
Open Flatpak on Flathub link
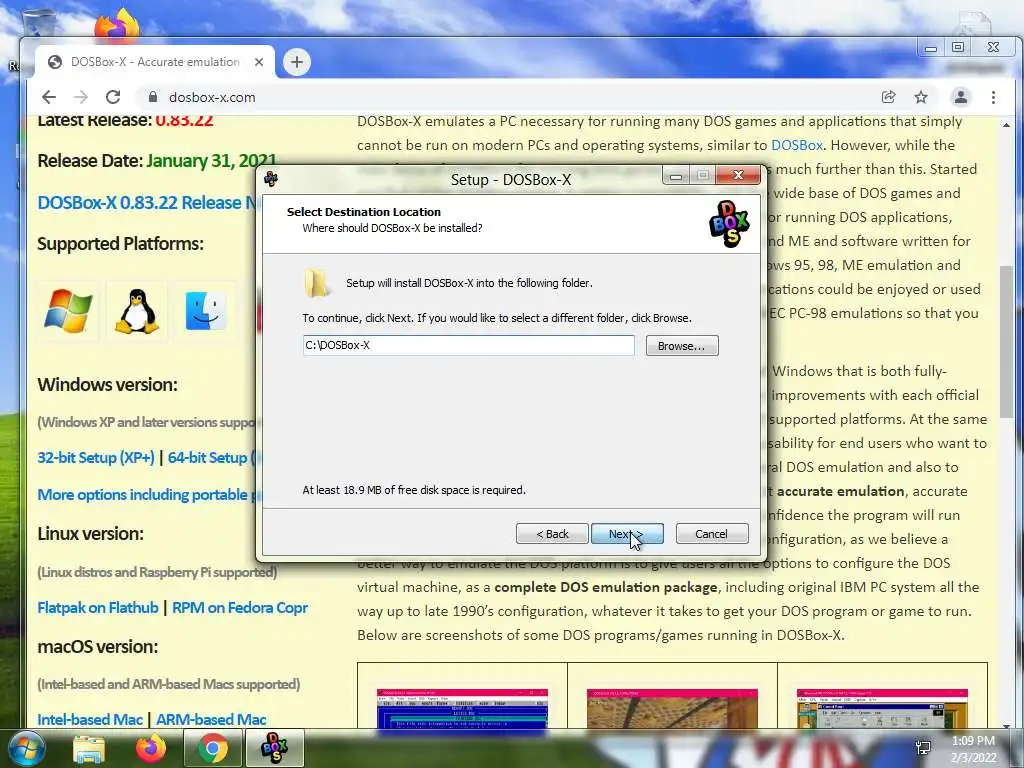(x=98, y=608)
